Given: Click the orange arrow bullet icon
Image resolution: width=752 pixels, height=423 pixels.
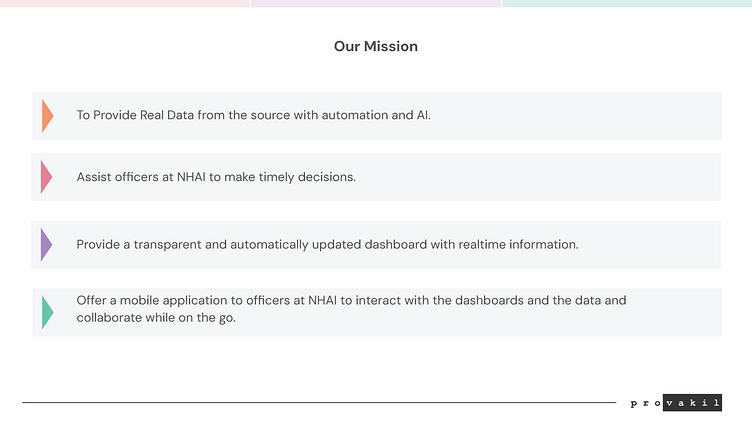Looking at the screenshot, I should [x=47, y=115].
